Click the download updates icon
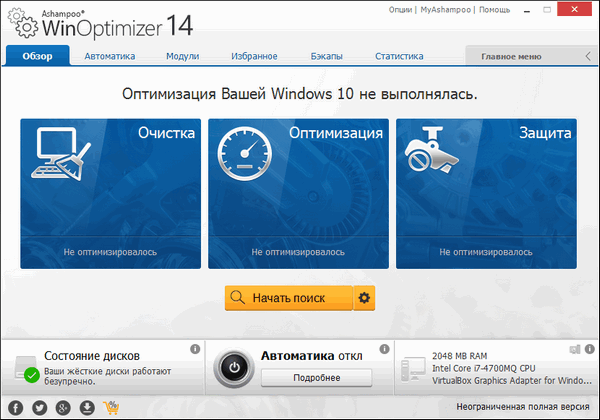This screenshot has height=420, width=600. (87, 408)
